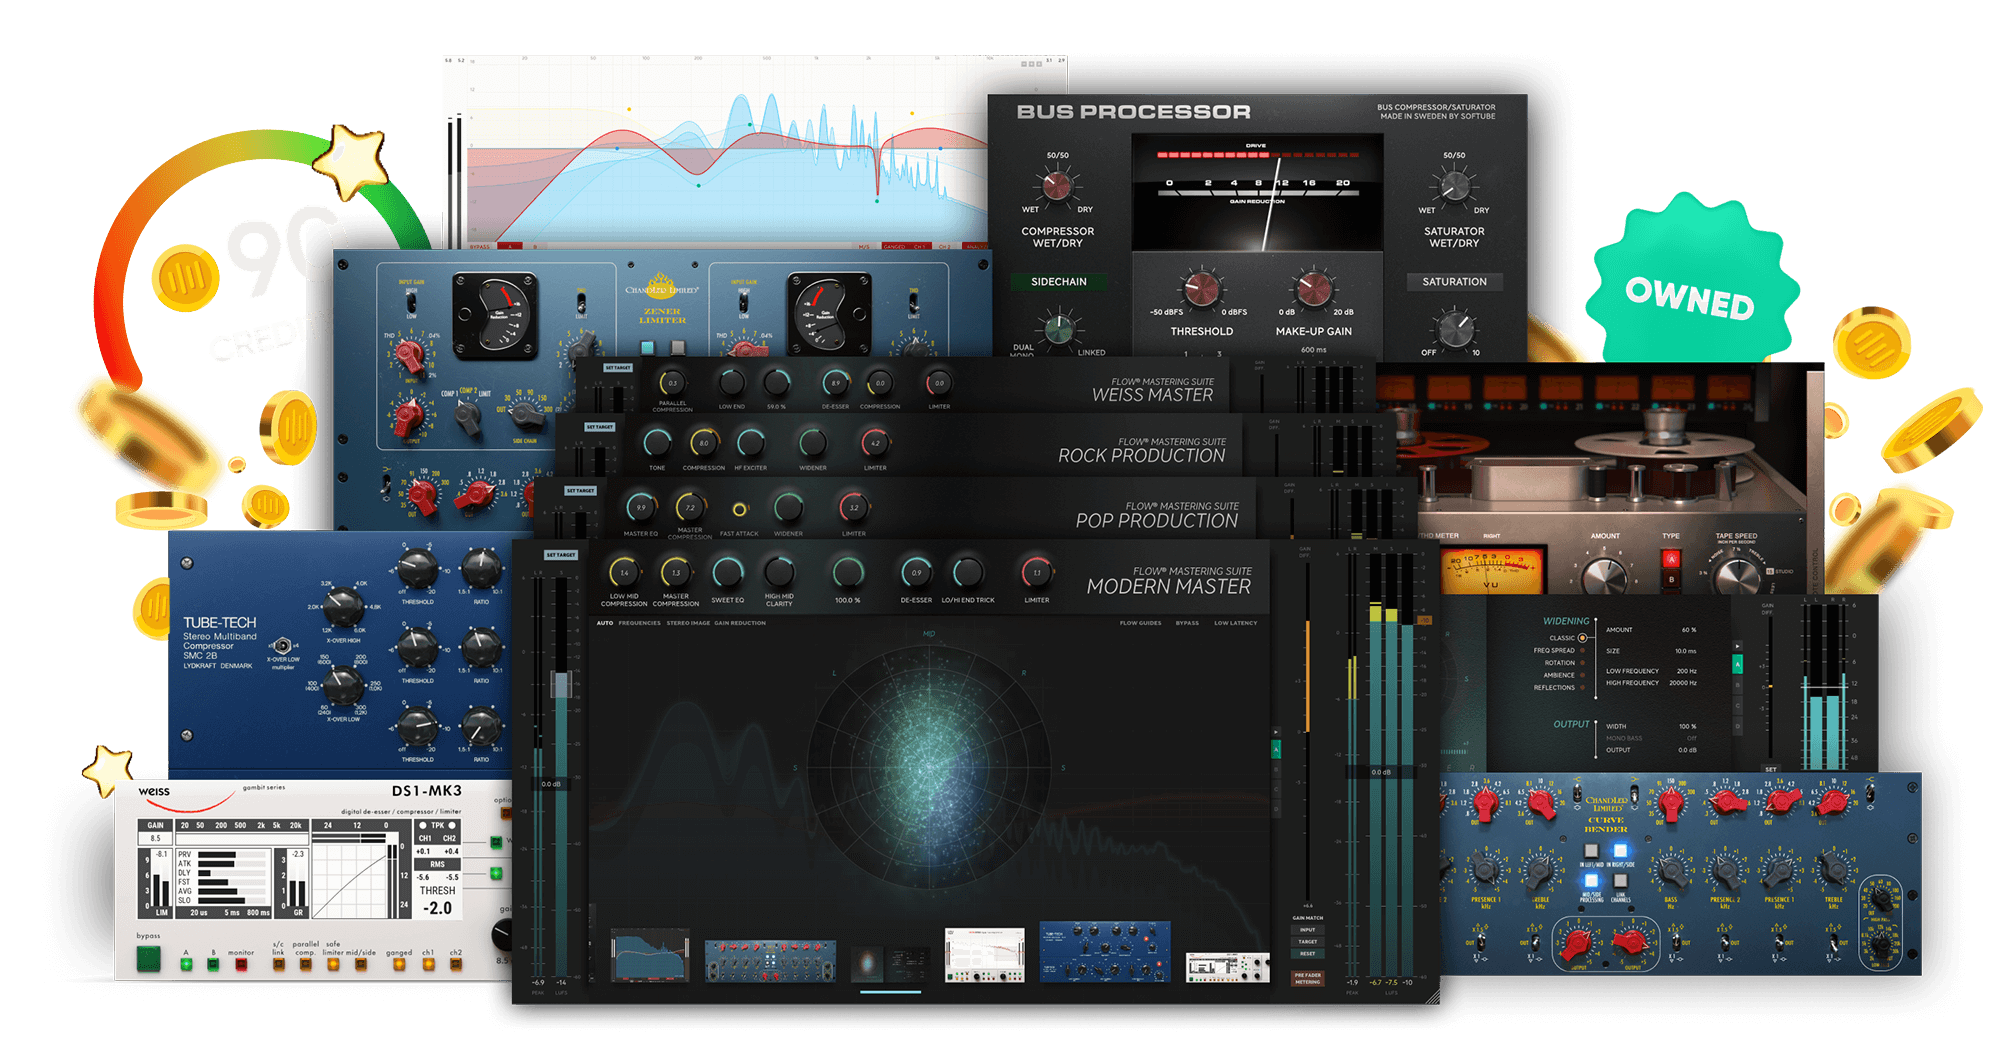The image size is (2000, 1041).
Task: Enable parallel comp. on Weiss DS1-MK3
Action: [x=306, y=965]
